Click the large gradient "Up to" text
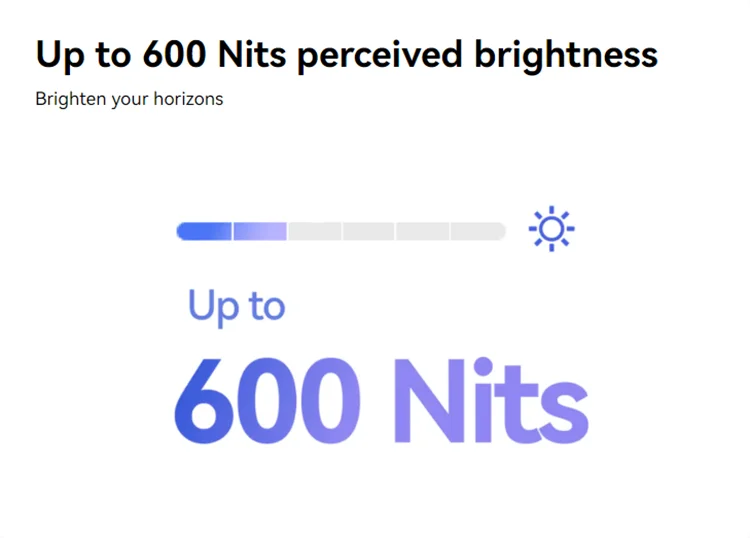This screenshot has width=750, height=538. point(237,305)
